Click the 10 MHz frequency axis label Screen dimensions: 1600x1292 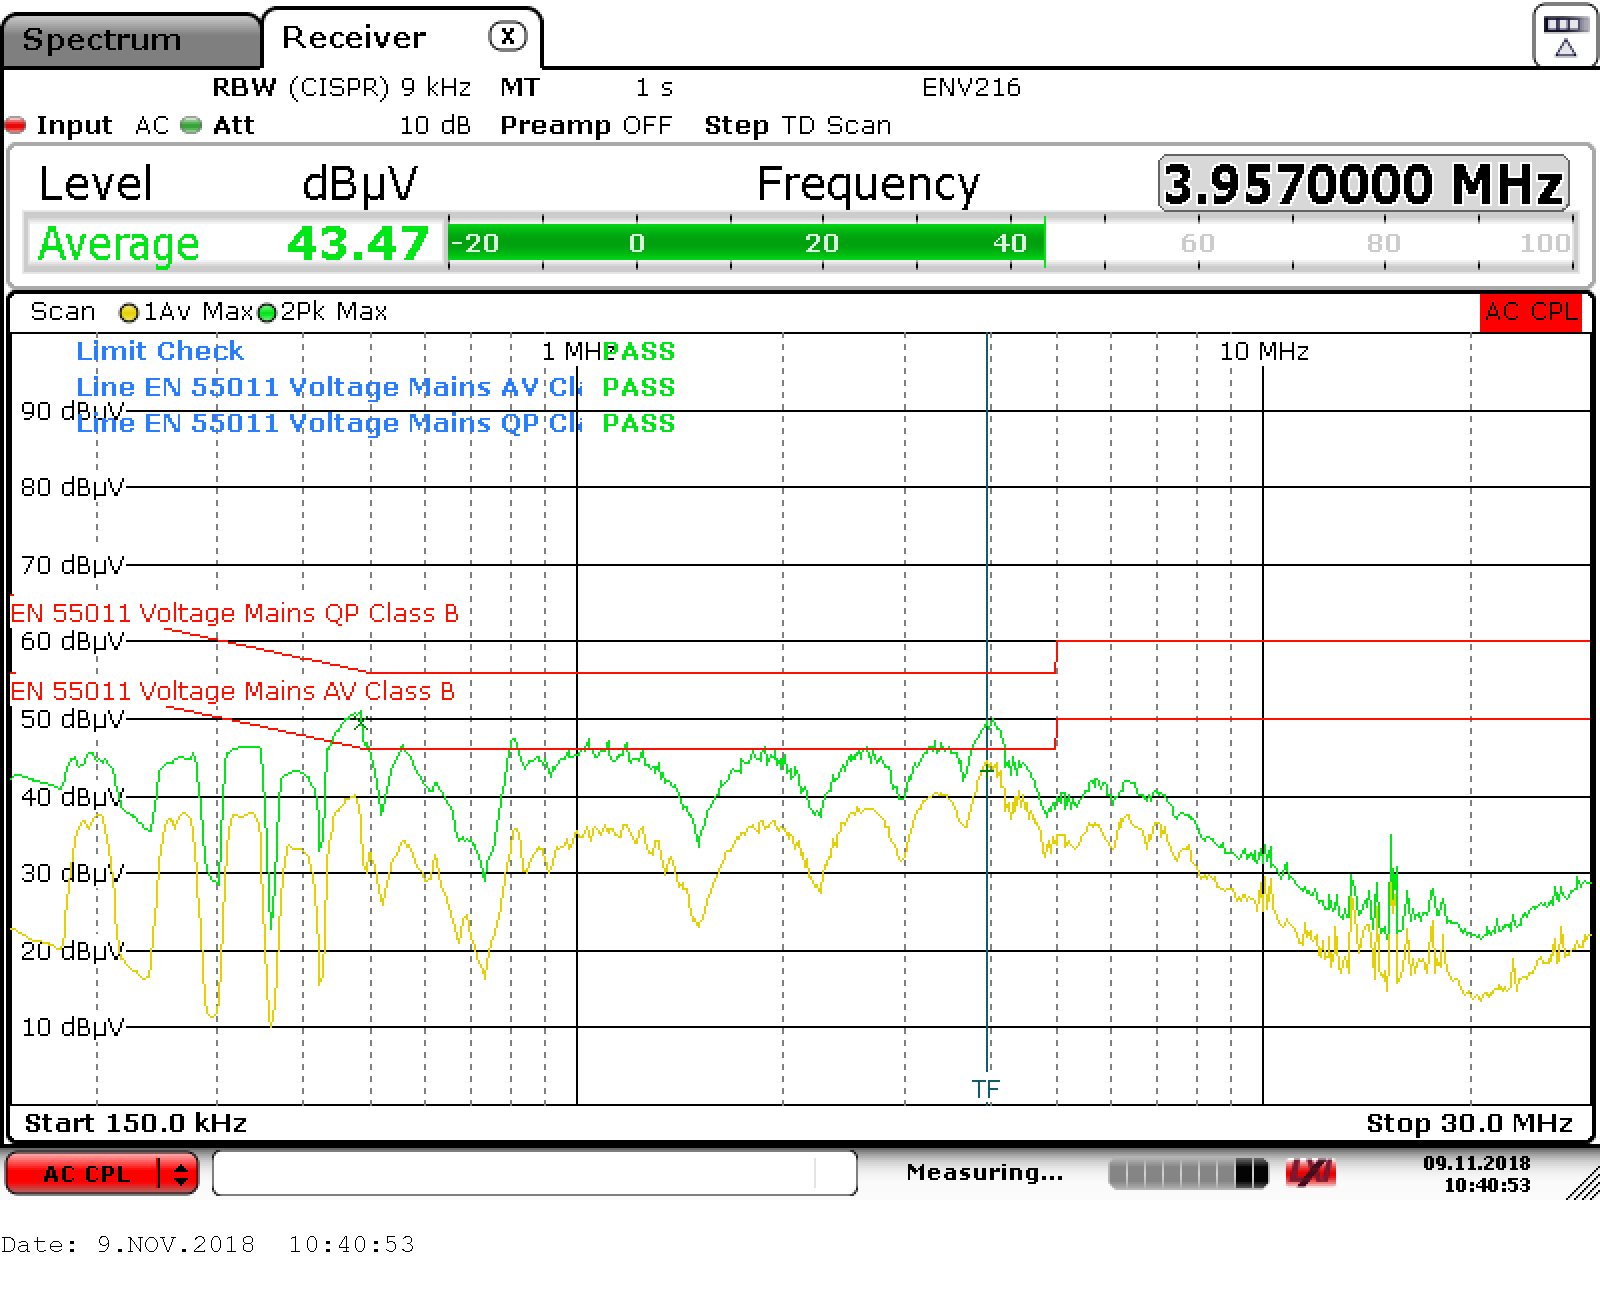click(x=1264, y=352)
